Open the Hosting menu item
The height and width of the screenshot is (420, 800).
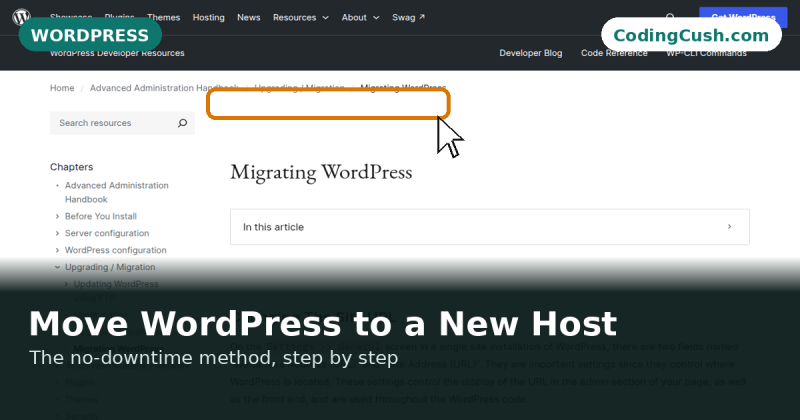[x=208, y=17]
